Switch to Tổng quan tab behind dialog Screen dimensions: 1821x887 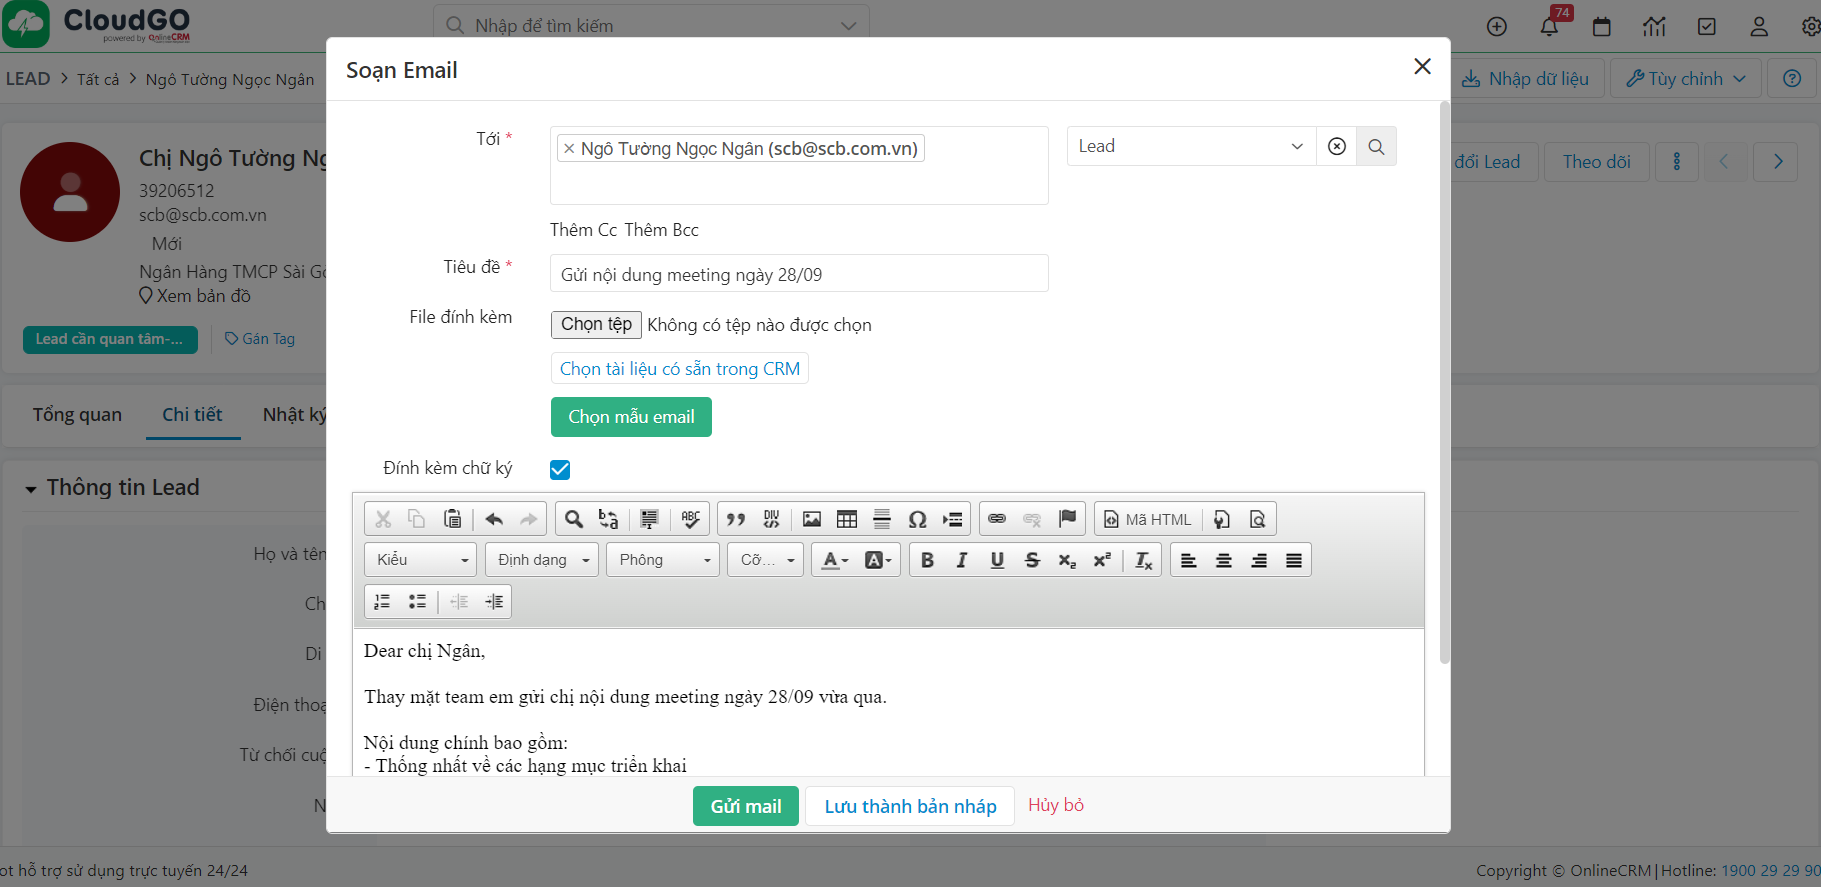point(77,414)
